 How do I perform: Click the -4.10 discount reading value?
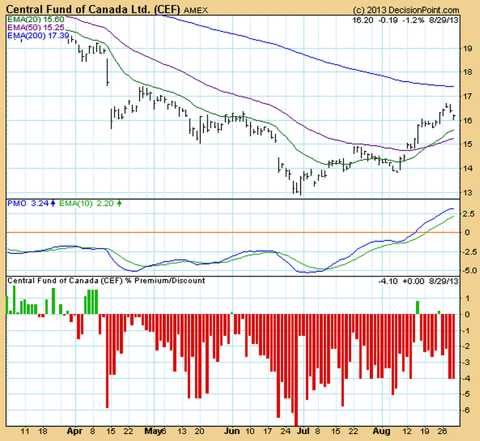(388, 281)
